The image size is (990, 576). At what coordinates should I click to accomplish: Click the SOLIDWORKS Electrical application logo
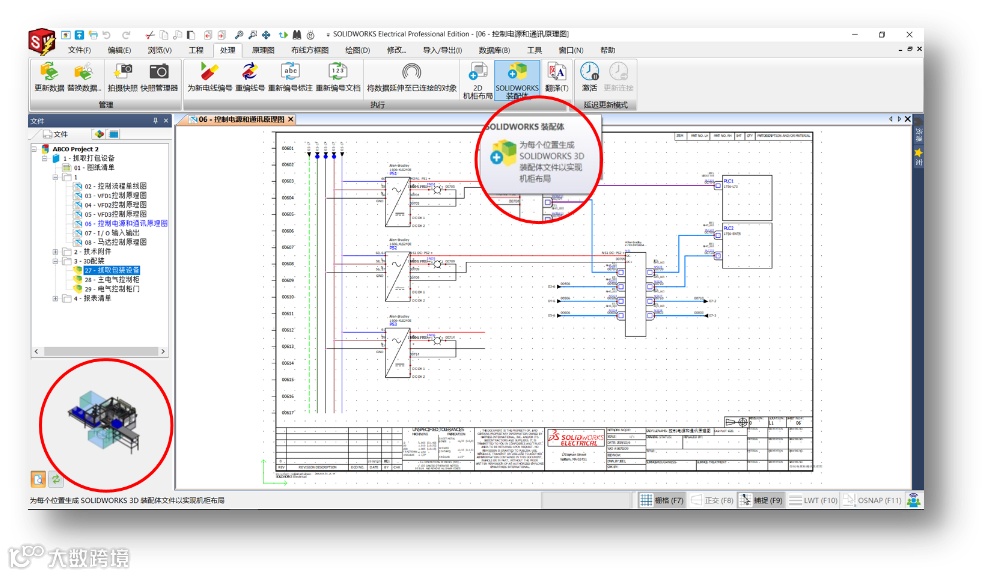tap(42, 42)
